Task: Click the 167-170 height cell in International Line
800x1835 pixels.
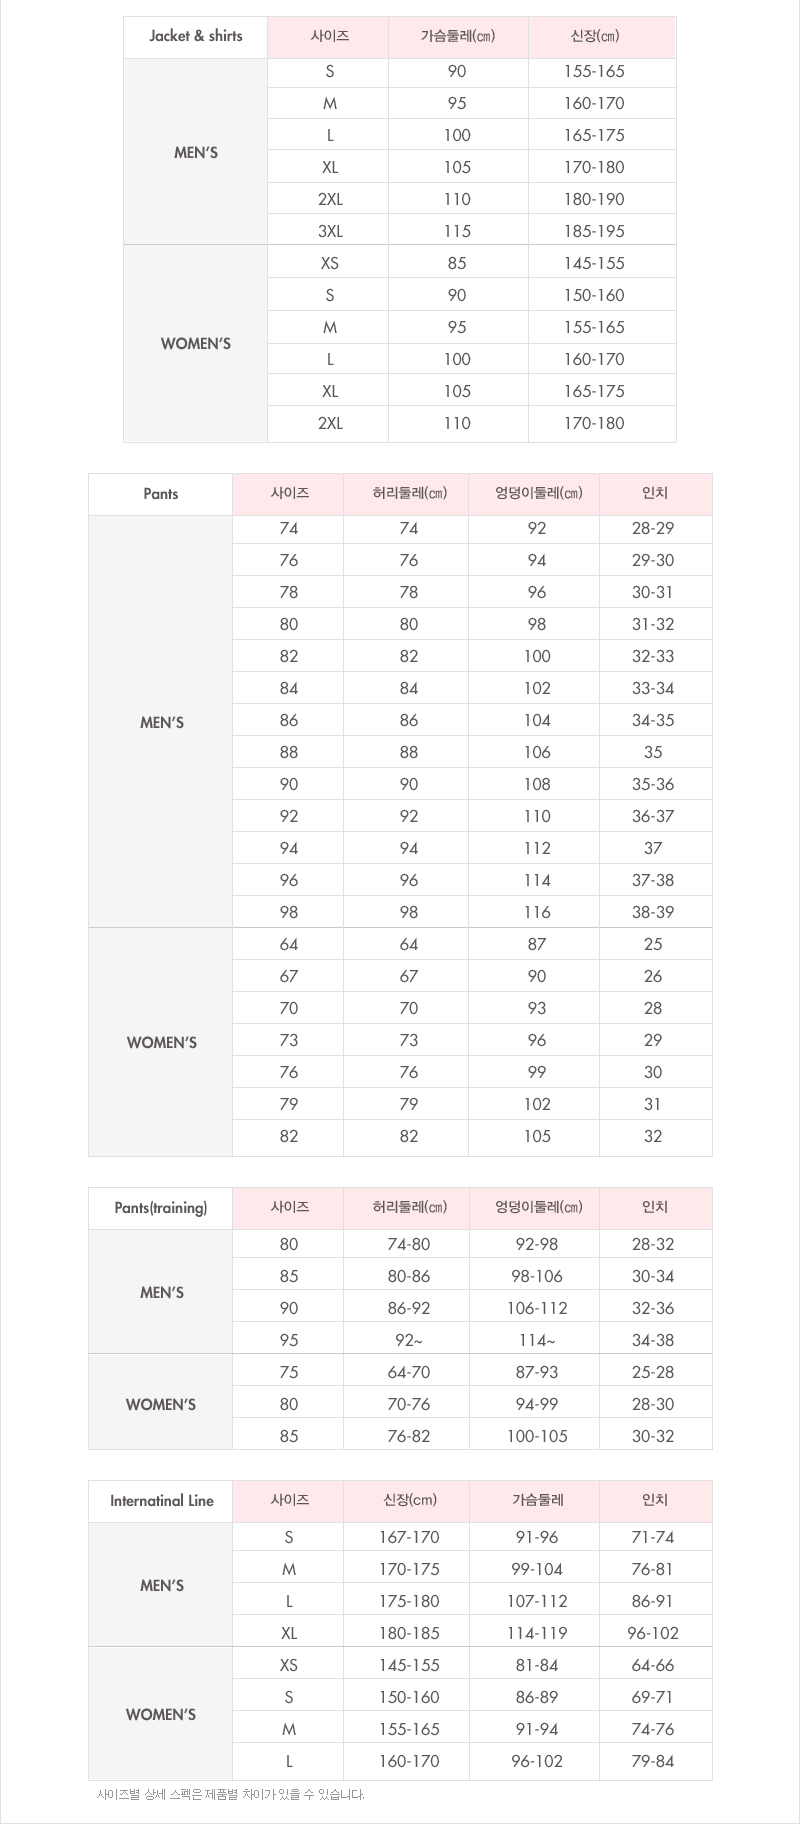Action: [409, 1537]
